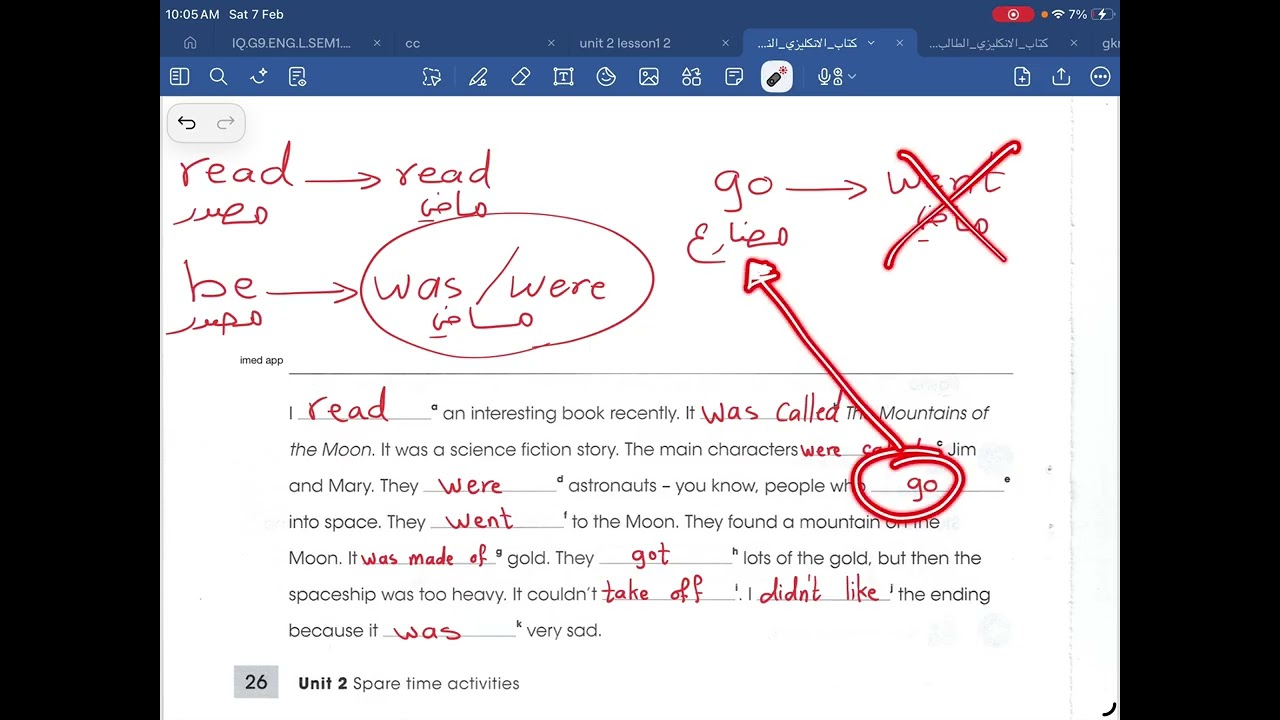
Task: Tap the page number 26
Action: coord(256,682)
